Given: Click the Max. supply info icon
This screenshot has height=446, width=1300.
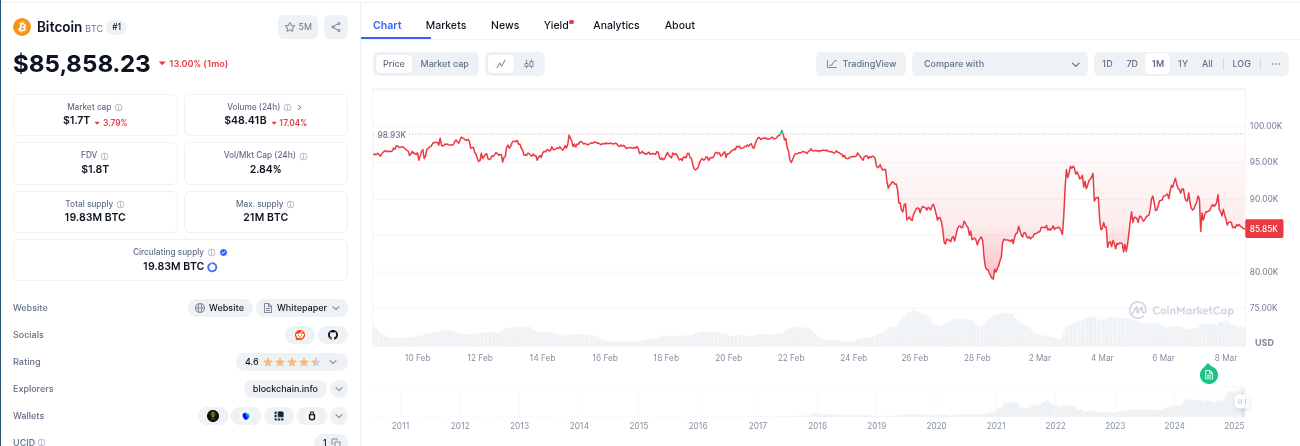Looking at the screenshot, I should click(x=291, y=204).
